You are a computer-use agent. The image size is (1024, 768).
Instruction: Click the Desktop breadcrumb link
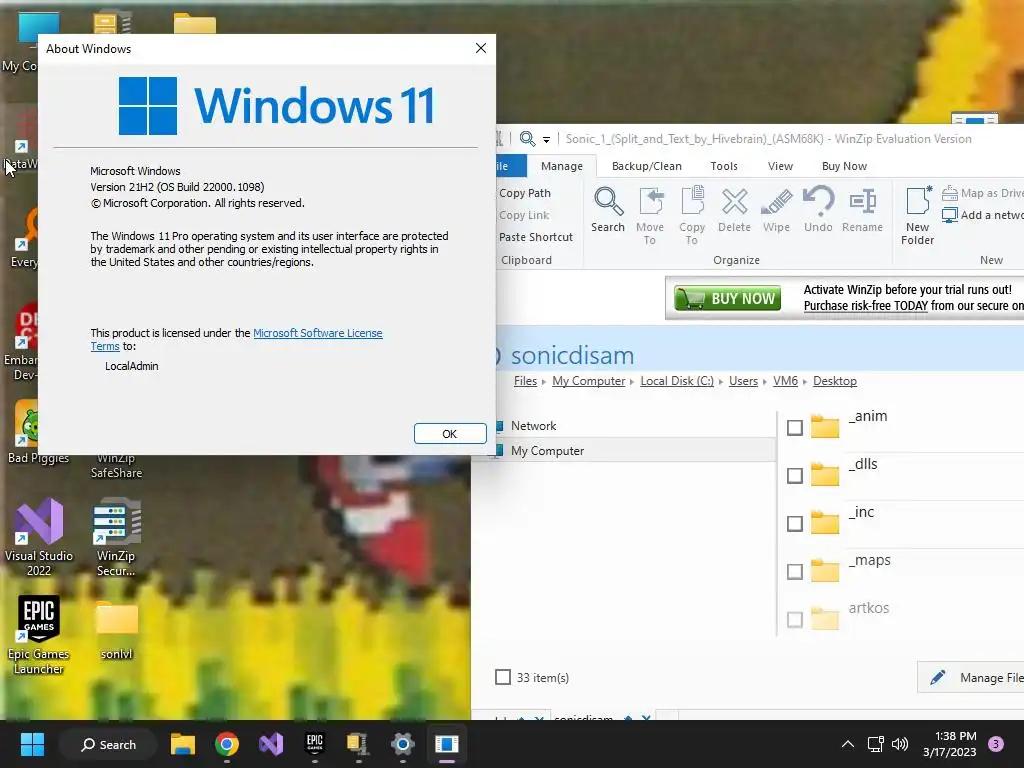pos(835,381)
